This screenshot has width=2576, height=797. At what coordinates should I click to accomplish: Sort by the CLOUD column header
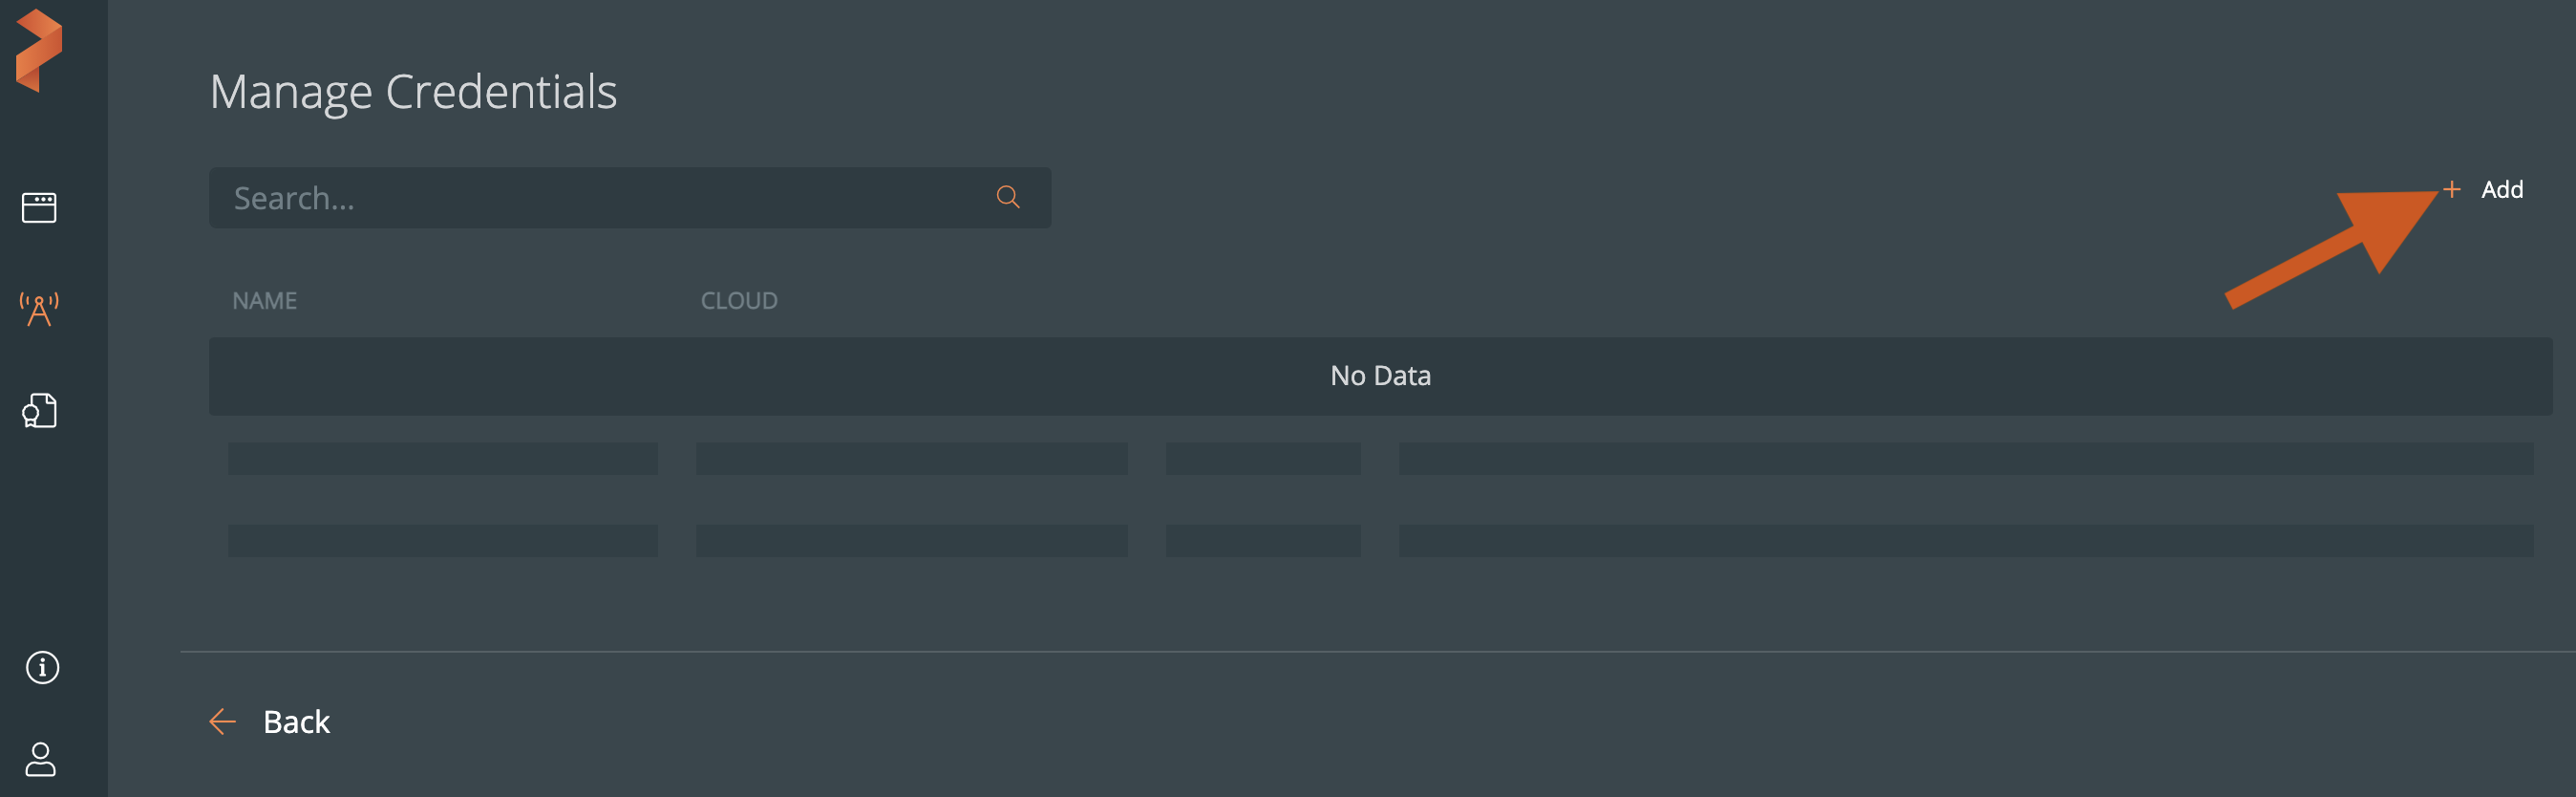(739, 301)
